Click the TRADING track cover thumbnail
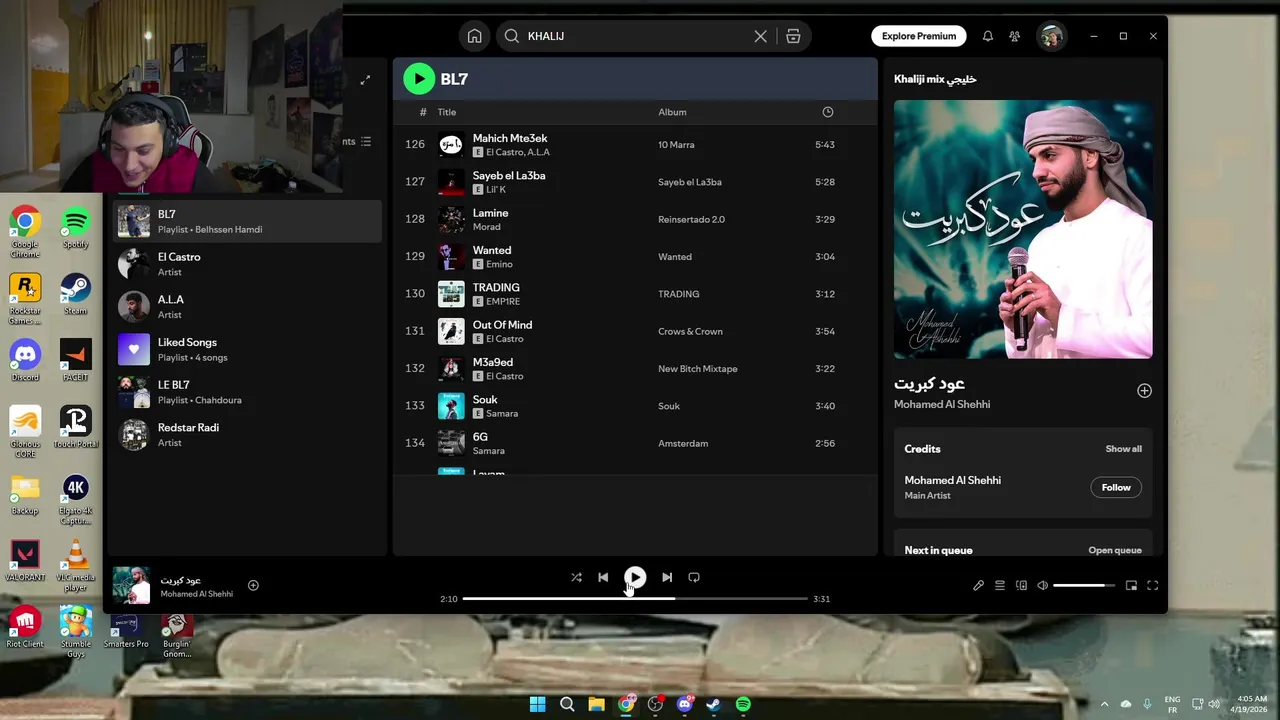Viewport: 1280px width, 720px height. pyautogui.click(x=451, y=294)
